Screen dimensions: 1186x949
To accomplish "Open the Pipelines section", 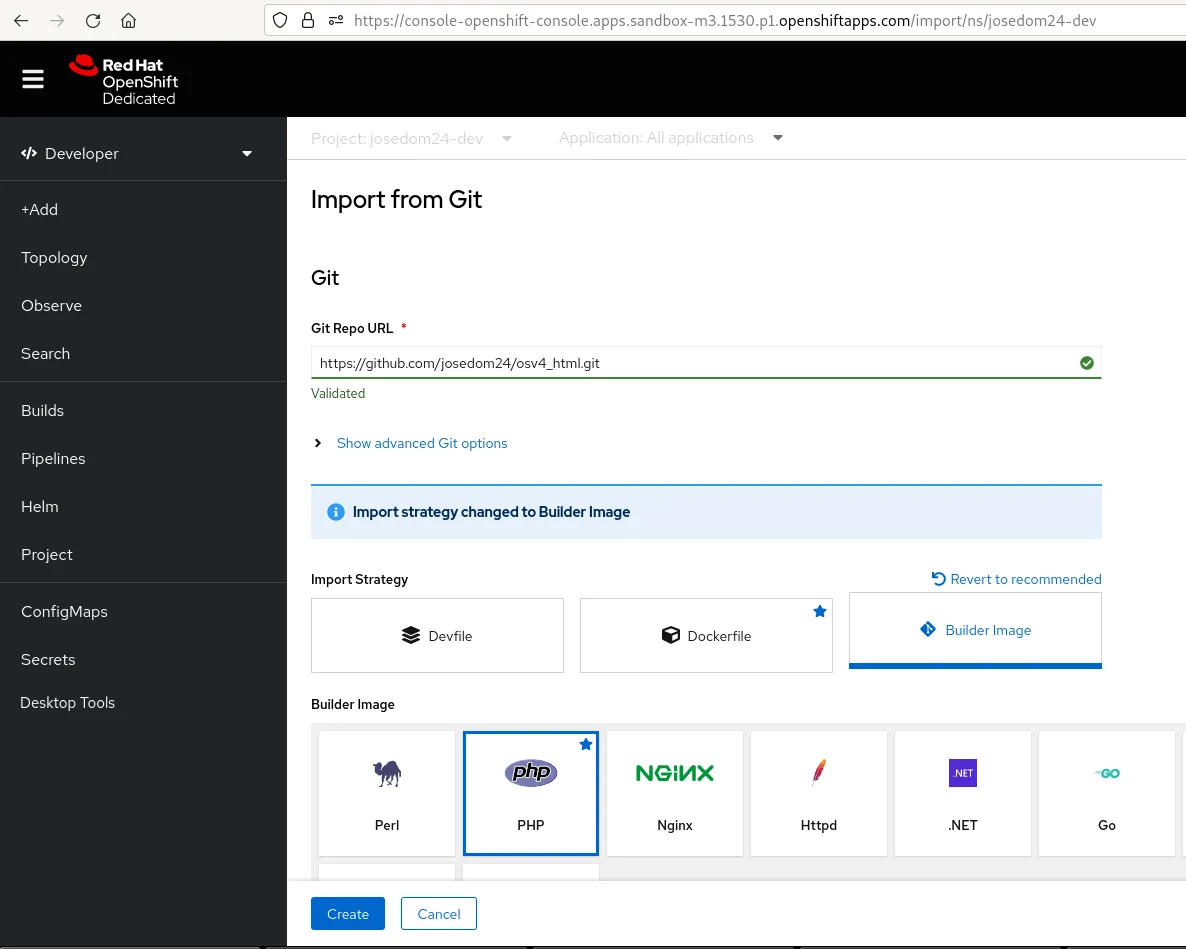I will (53, 458).
